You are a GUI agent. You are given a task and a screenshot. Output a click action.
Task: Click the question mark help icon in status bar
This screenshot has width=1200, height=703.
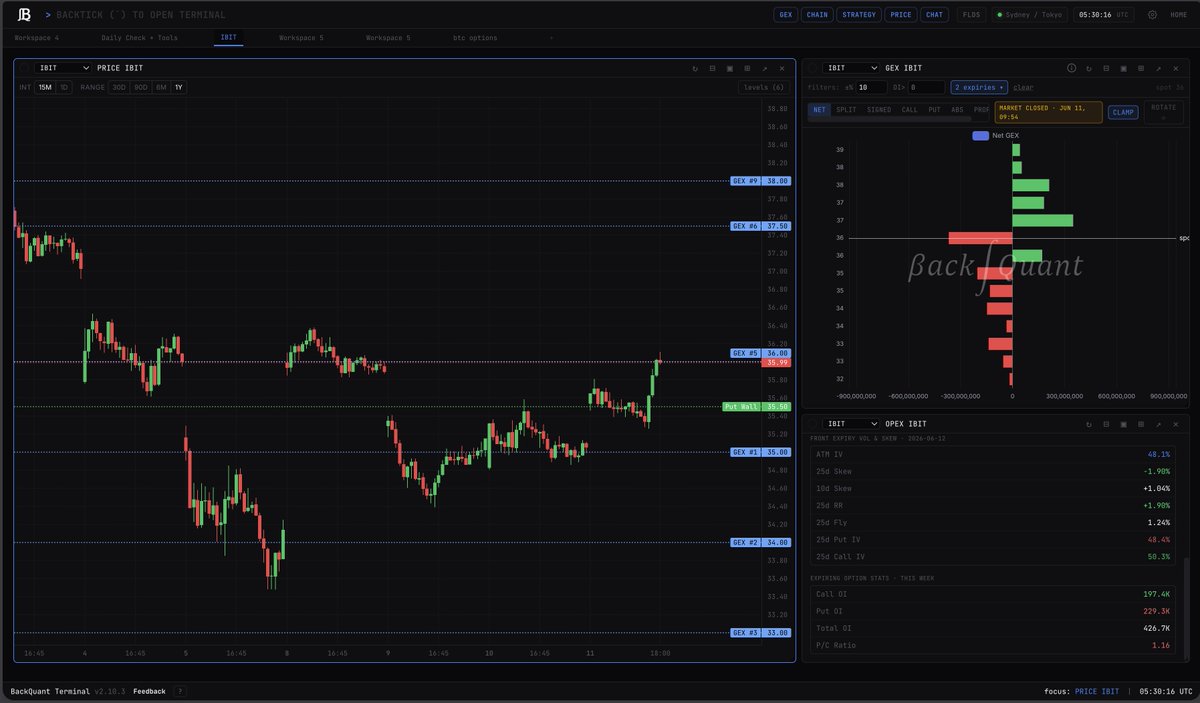pos(180,691)
